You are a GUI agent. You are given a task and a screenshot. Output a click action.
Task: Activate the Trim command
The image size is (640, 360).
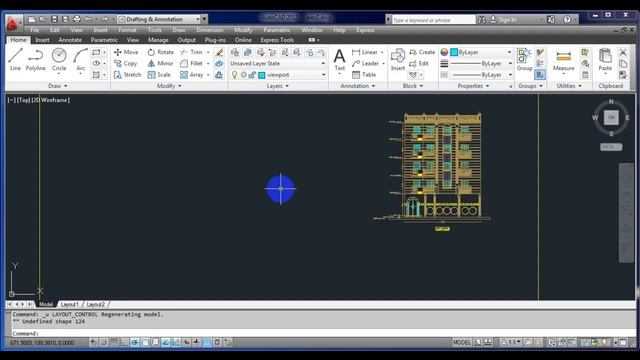[191, 52]
